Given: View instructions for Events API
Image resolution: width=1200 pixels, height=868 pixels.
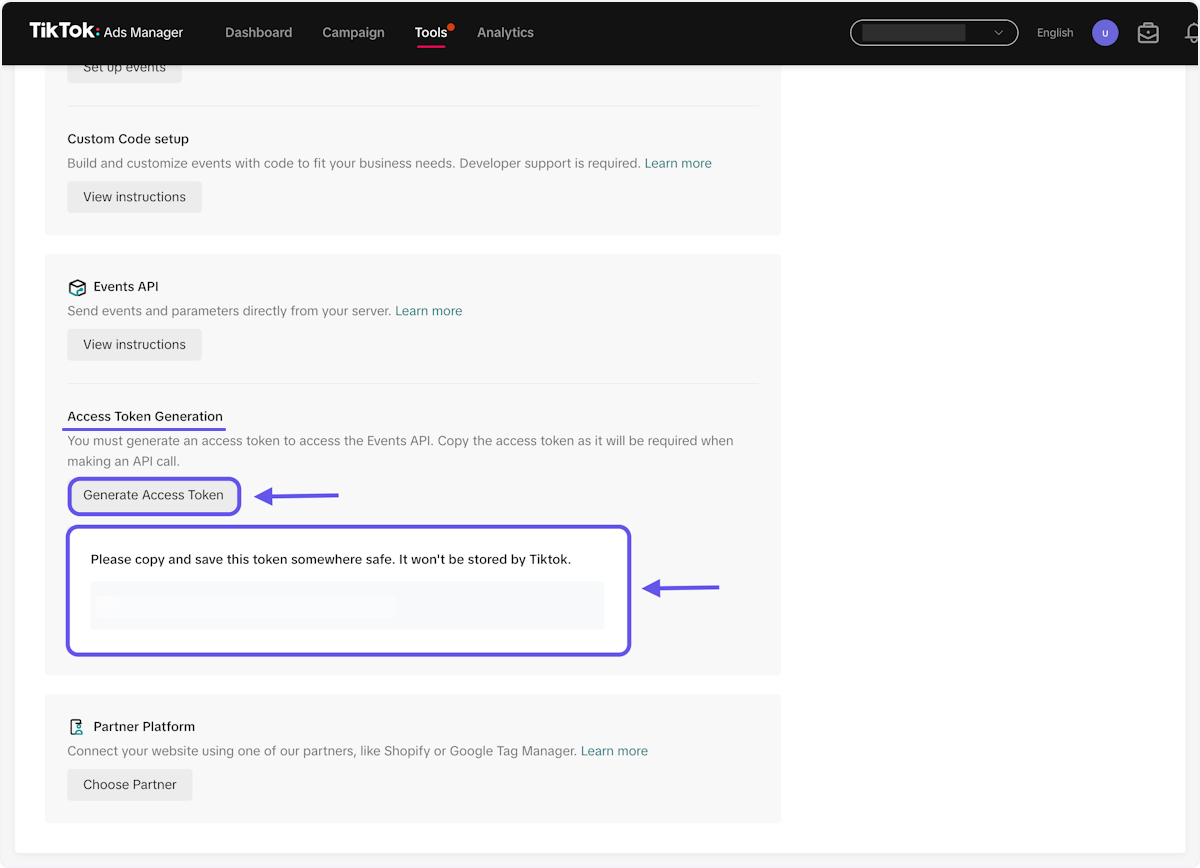Looking at the screenshot, I should [x=134, y=345].
